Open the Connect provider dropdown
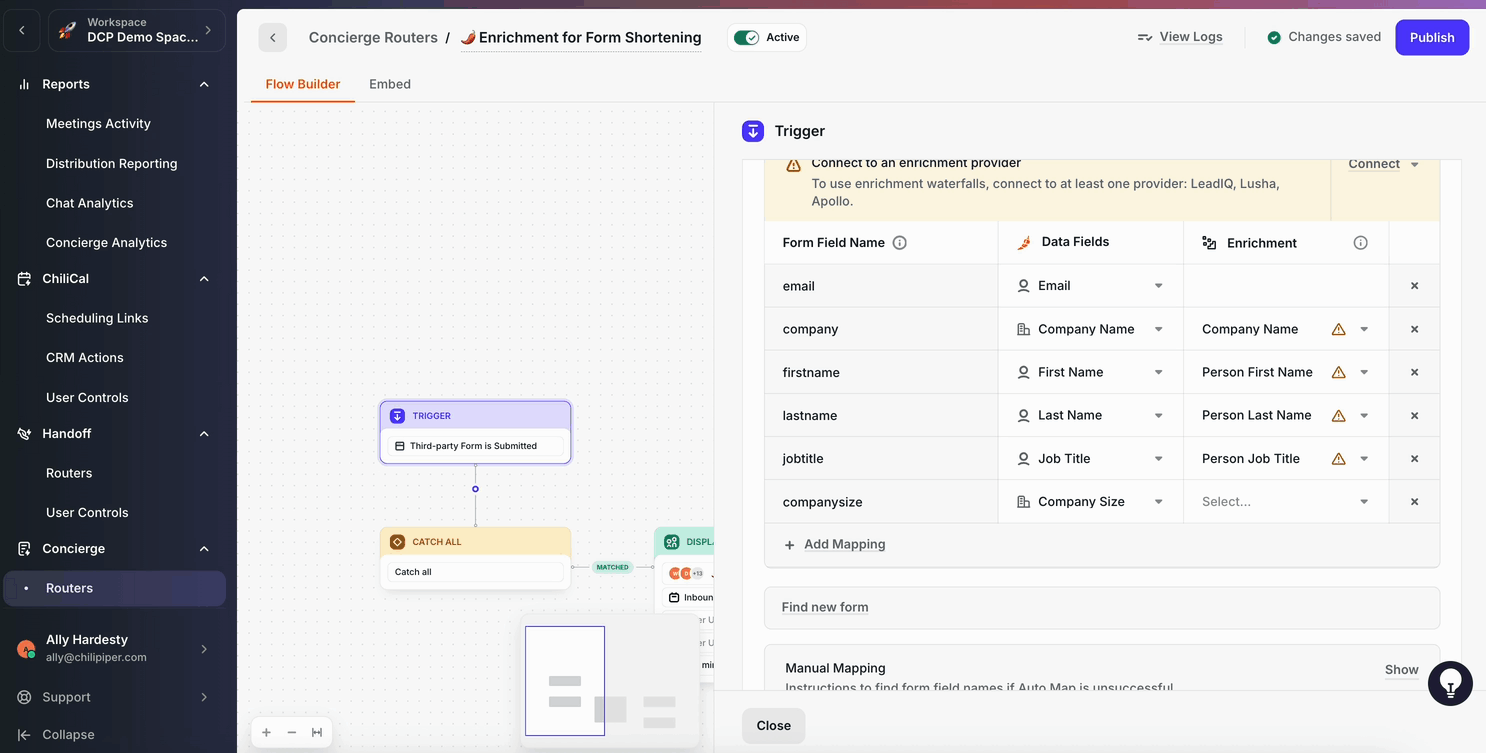This screenshot has width=1486, height=753. coord(1384,164)
